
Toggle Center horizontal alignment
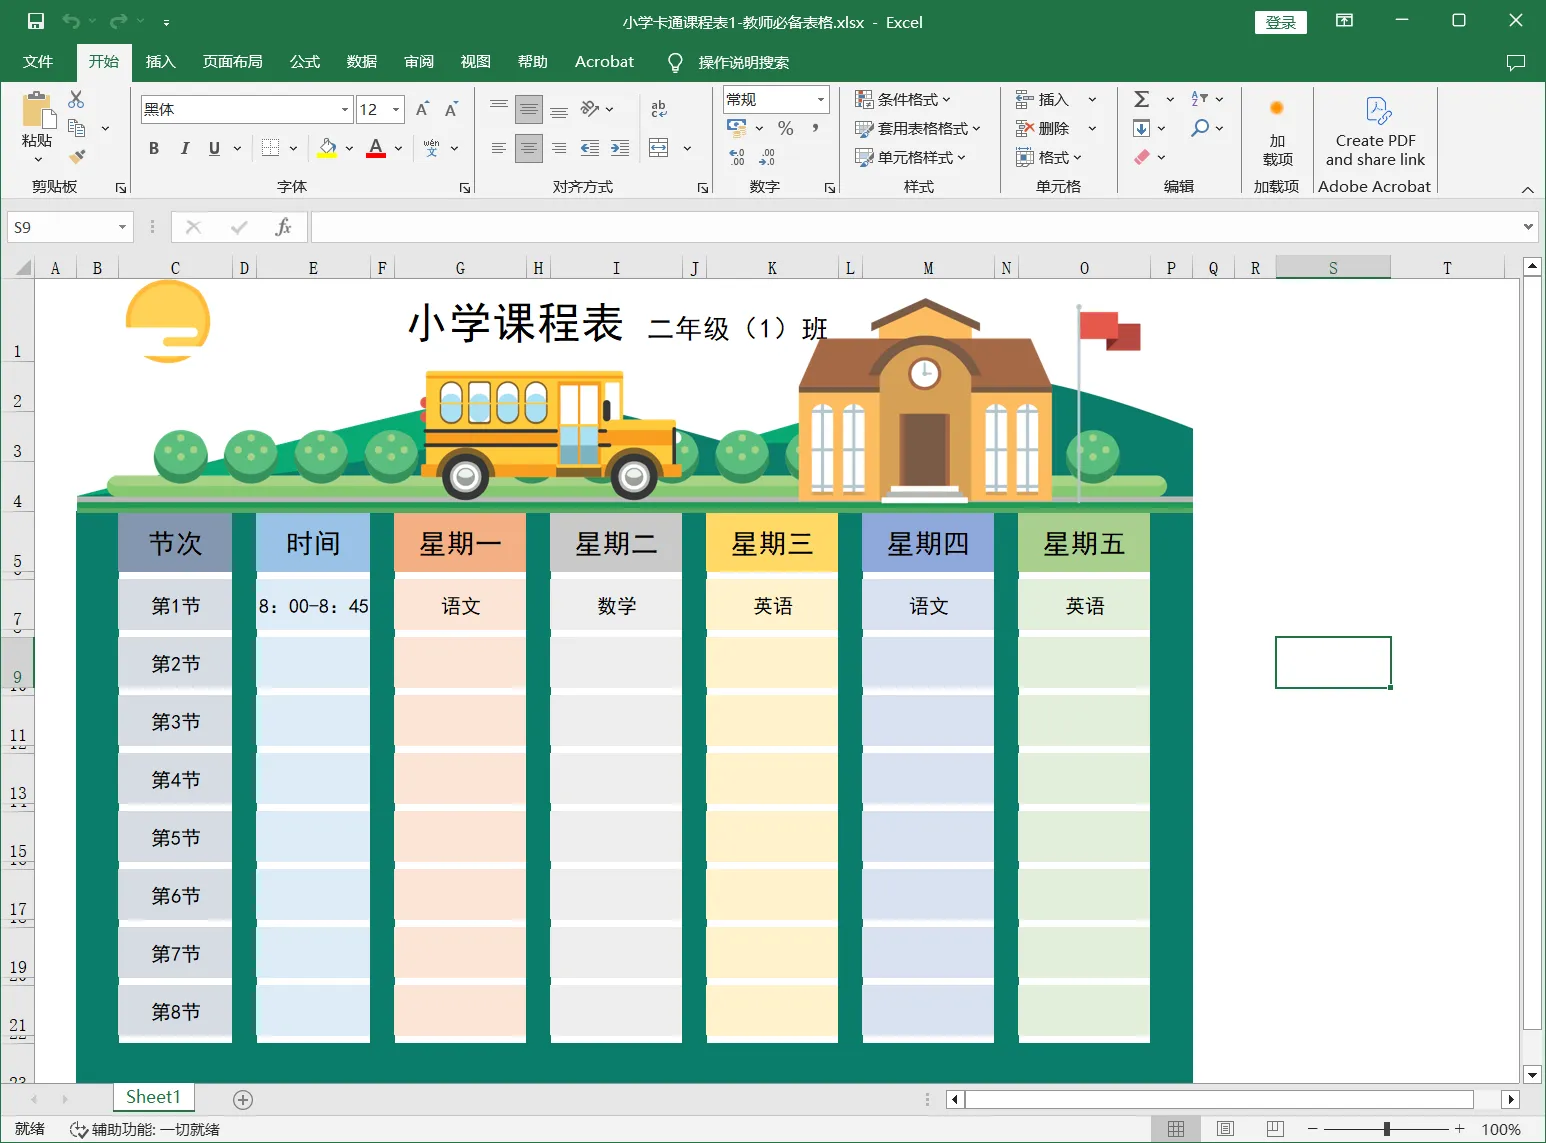(529, 148)
